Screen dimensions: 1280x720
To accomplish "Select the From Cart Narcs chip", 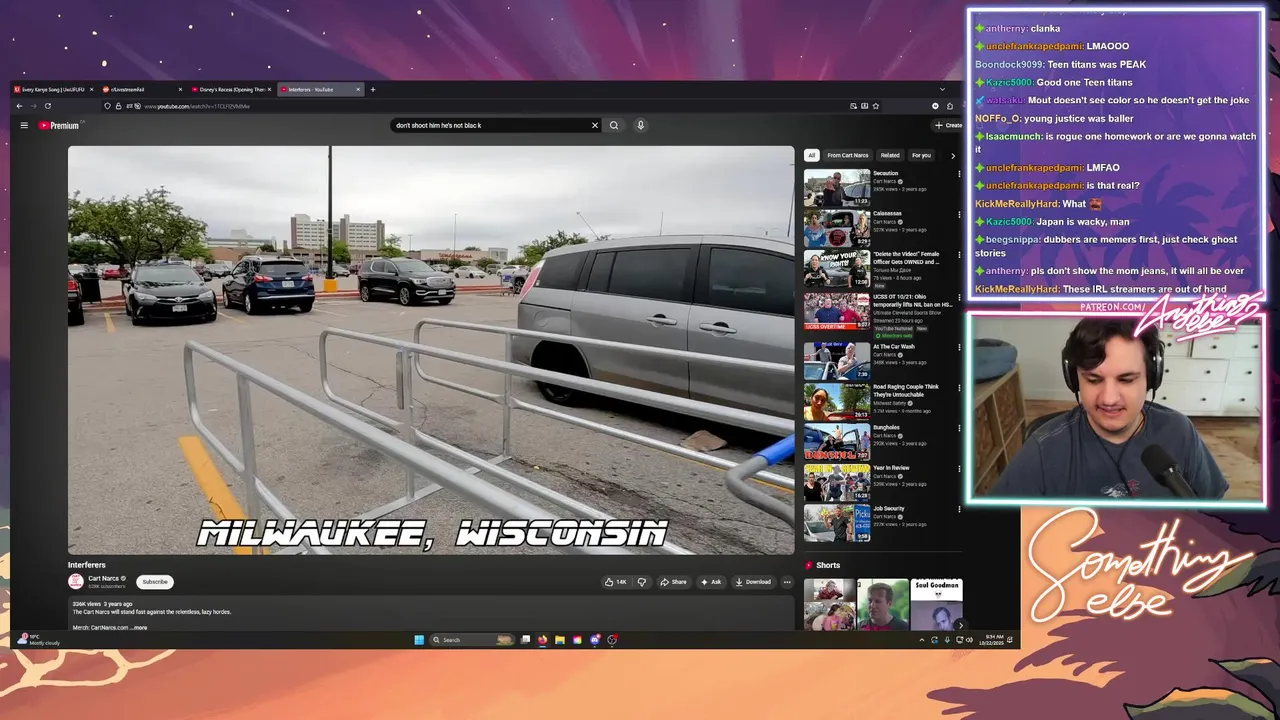I will click(848, 155).
